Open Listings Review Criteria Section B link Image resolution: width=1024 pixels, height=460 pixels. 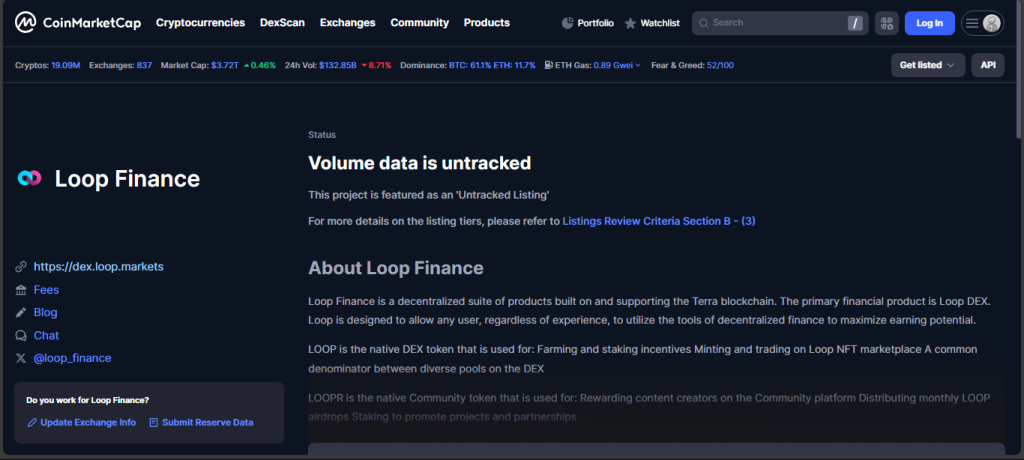click(x=658, y=220)
